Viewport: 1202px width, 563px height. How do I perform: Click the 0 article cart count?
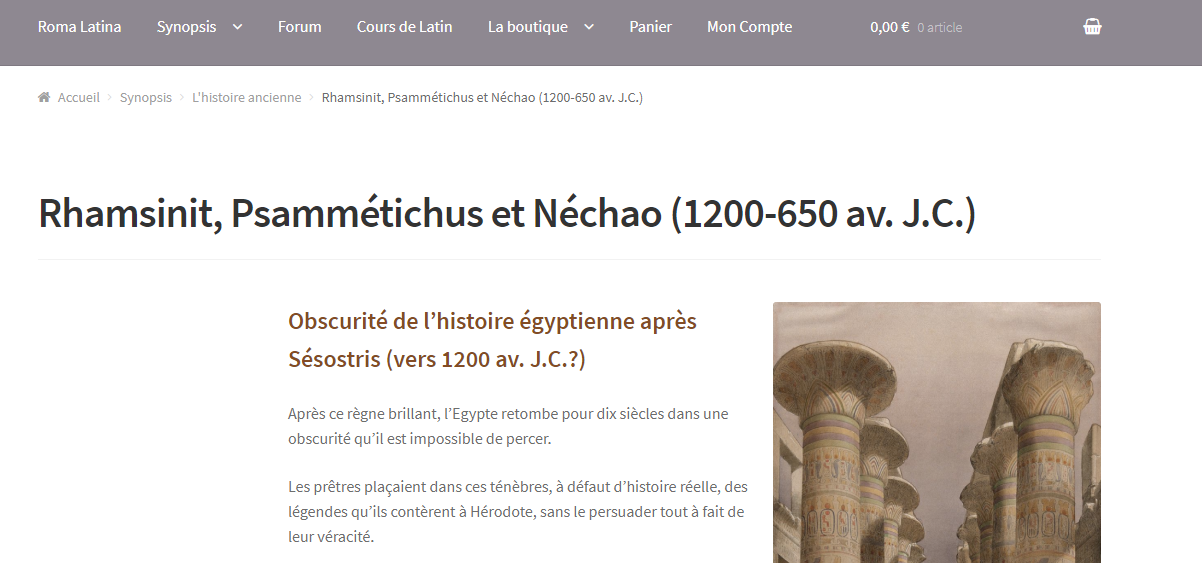click(939, 28)
